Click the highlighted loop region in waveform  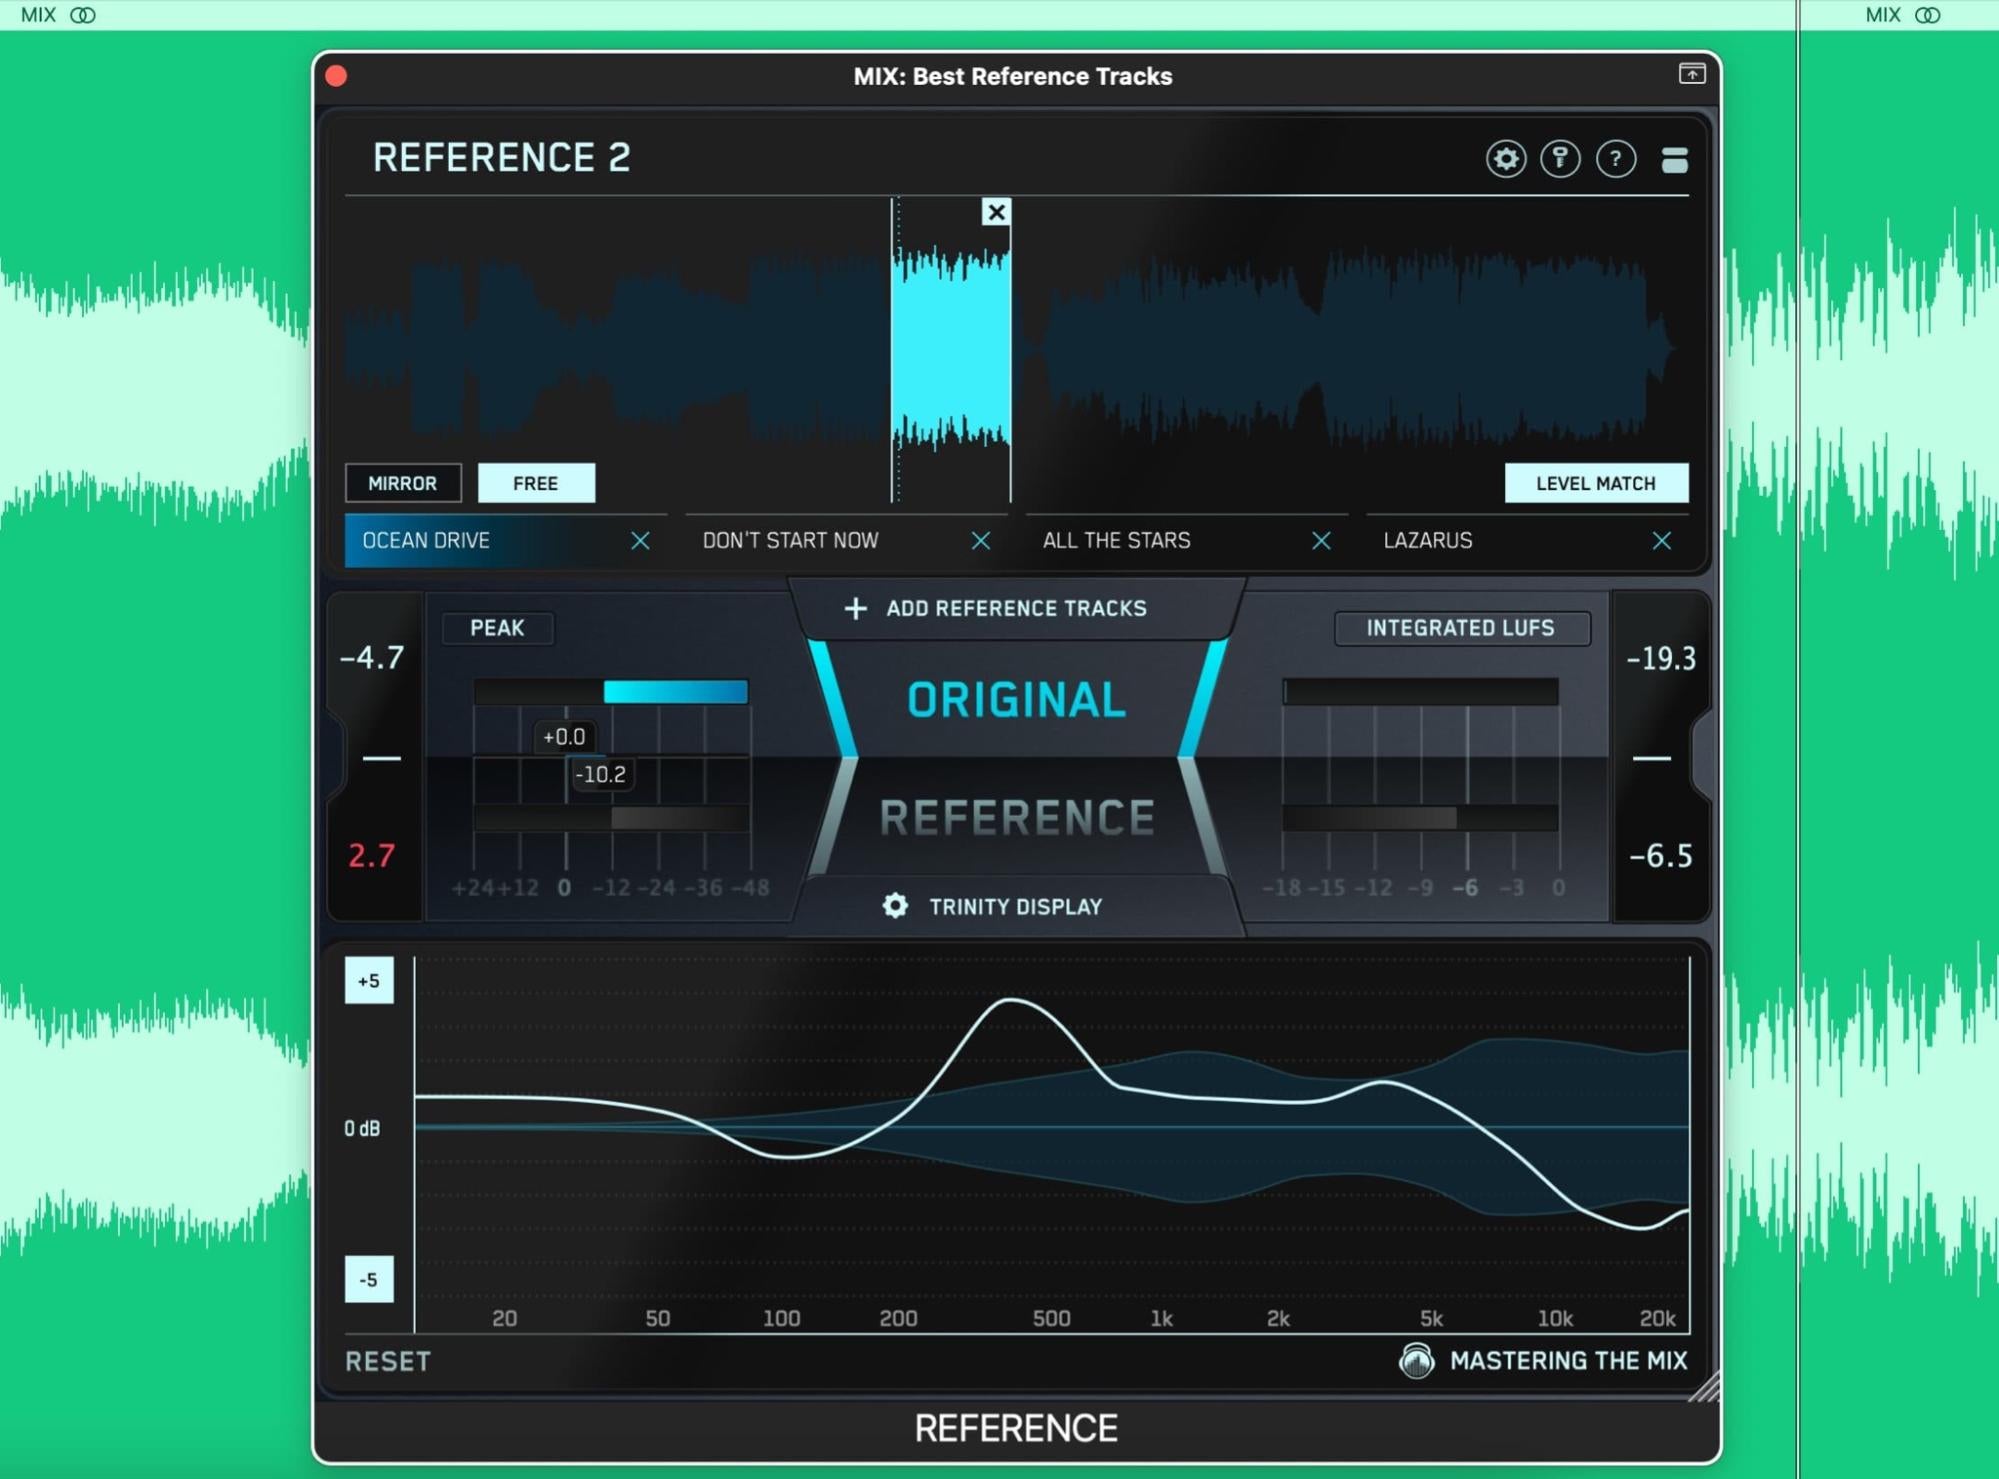click(950, 349)
